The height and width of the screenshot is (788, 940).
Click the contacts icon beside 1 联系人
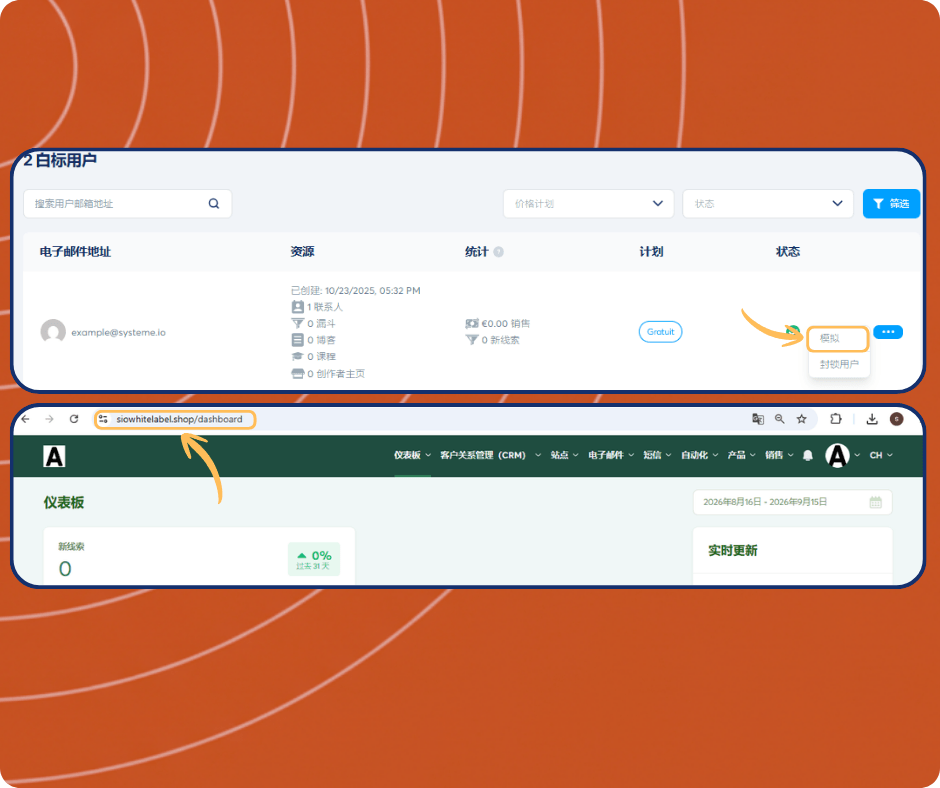[297, 307]
